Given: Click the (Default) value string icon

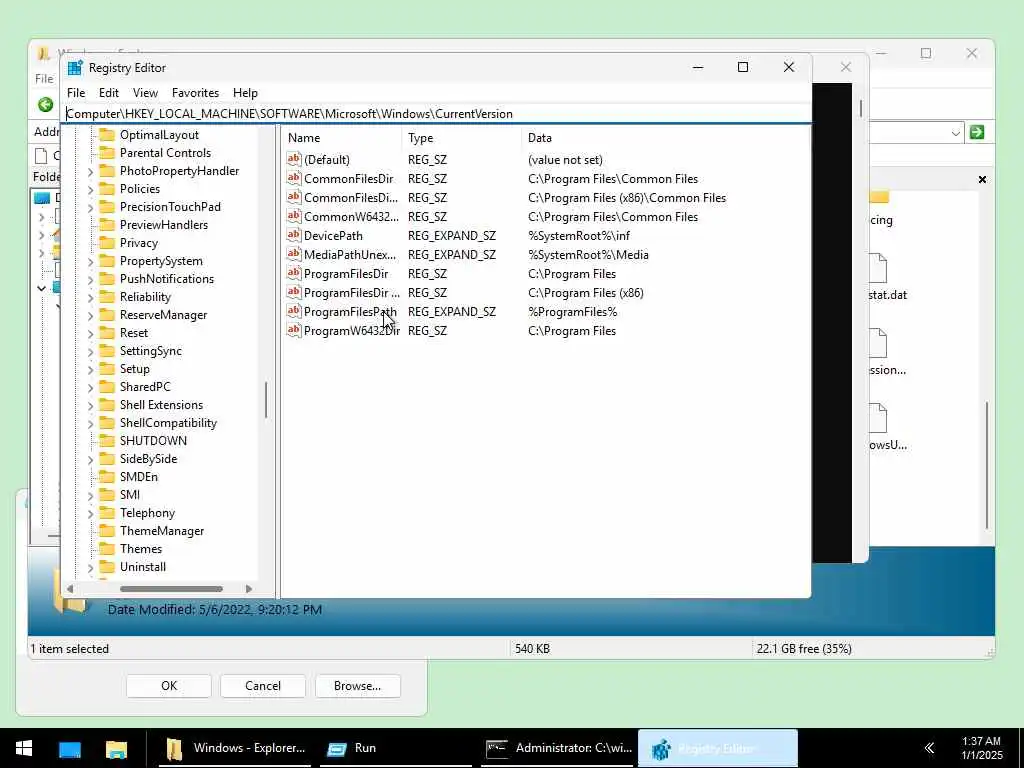Looking at the screenshot, I should pos(294,159).
